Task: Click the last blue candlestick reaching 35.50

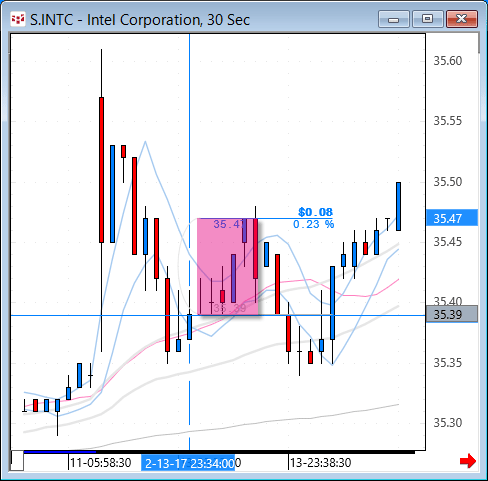Action: 398,206
